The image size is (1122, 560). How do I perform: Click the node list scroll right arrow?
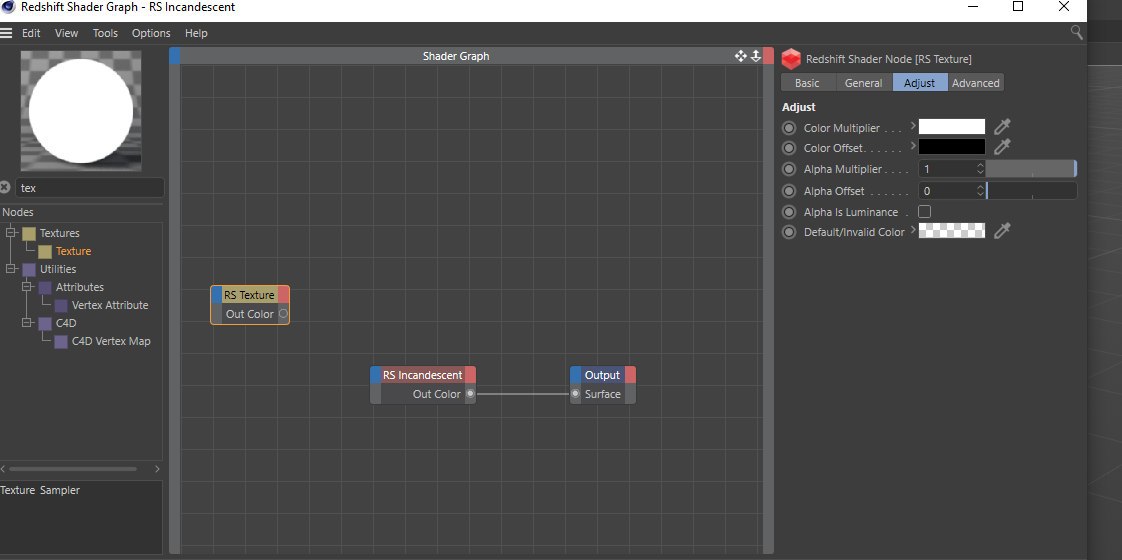tap(157, 469)
